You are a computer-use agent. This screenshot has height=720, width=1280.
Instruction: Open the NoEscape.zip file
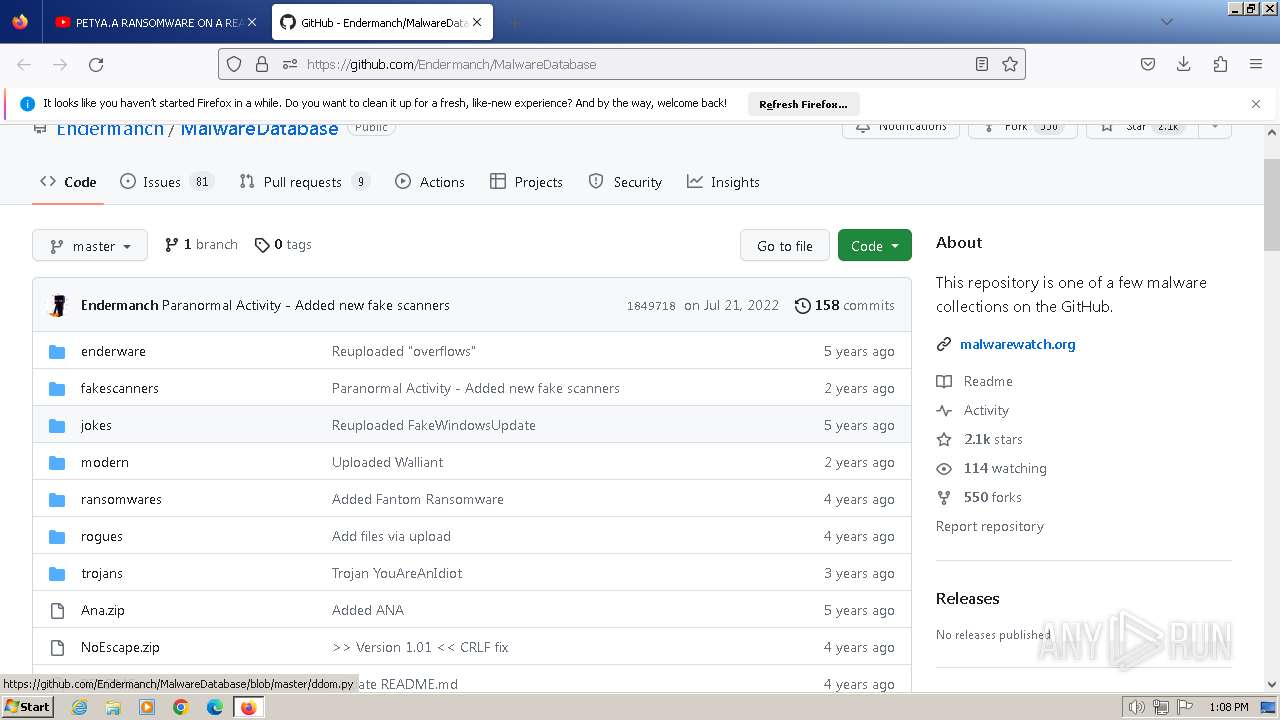point(120,647)
